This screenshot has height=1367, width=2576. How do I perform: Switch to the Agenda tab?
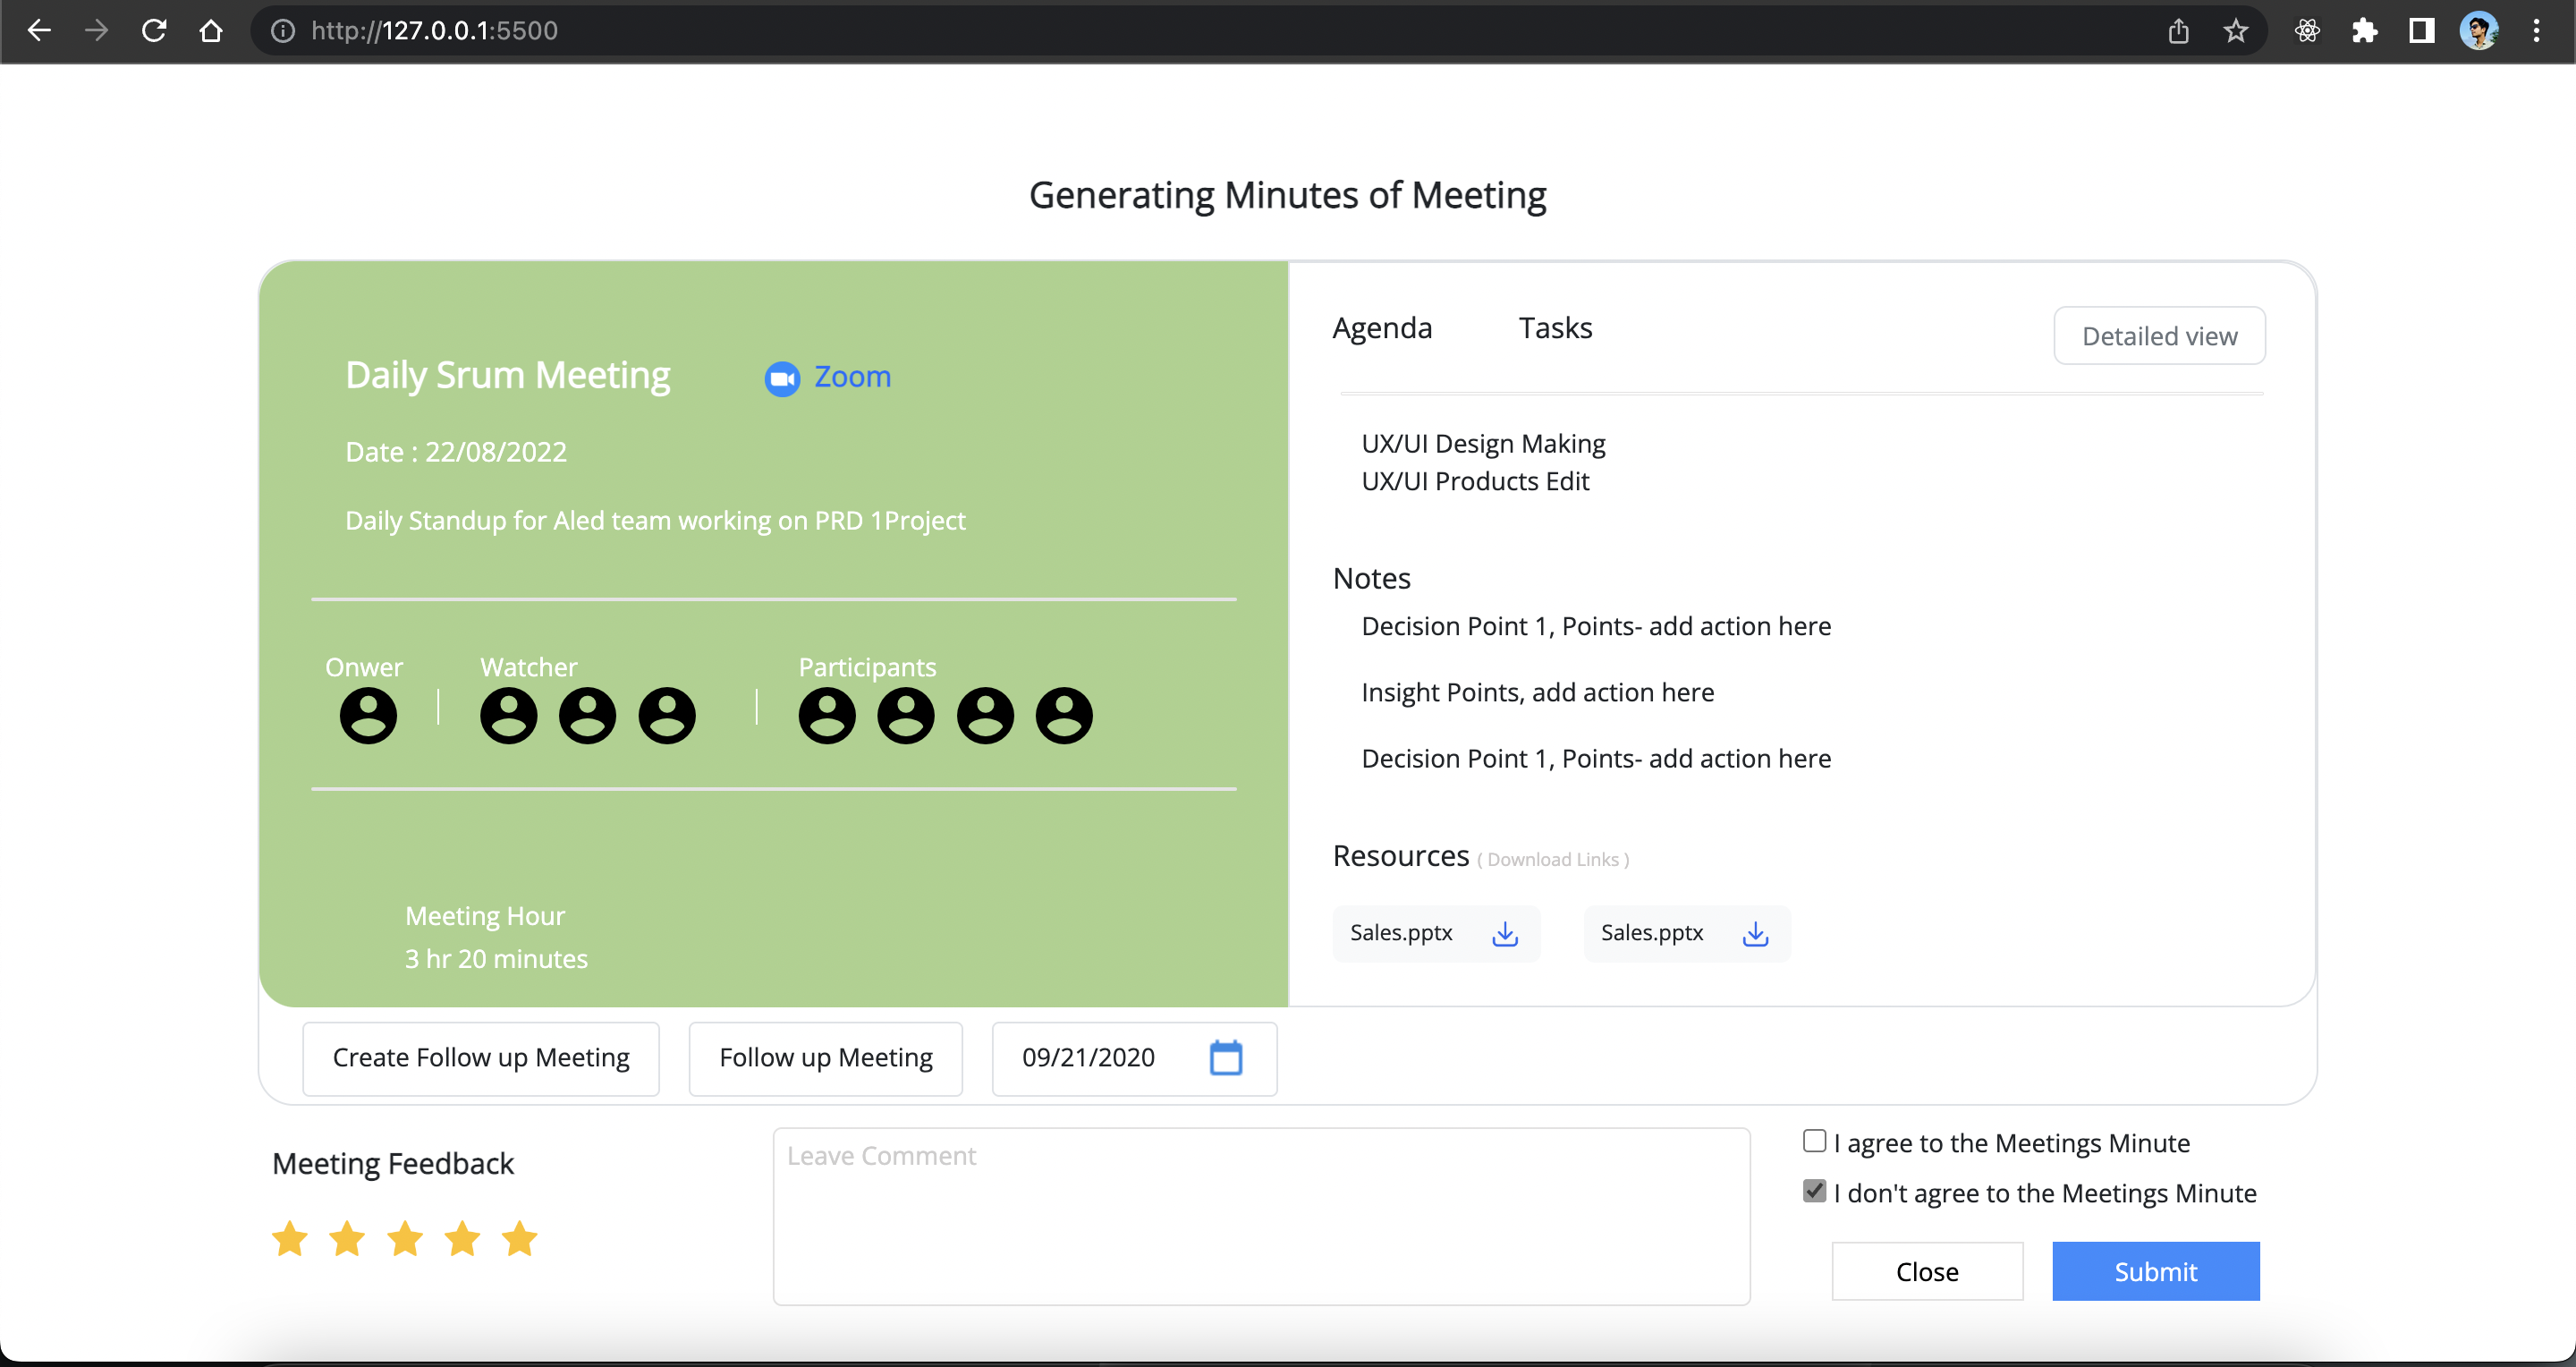pos(1382,328)
